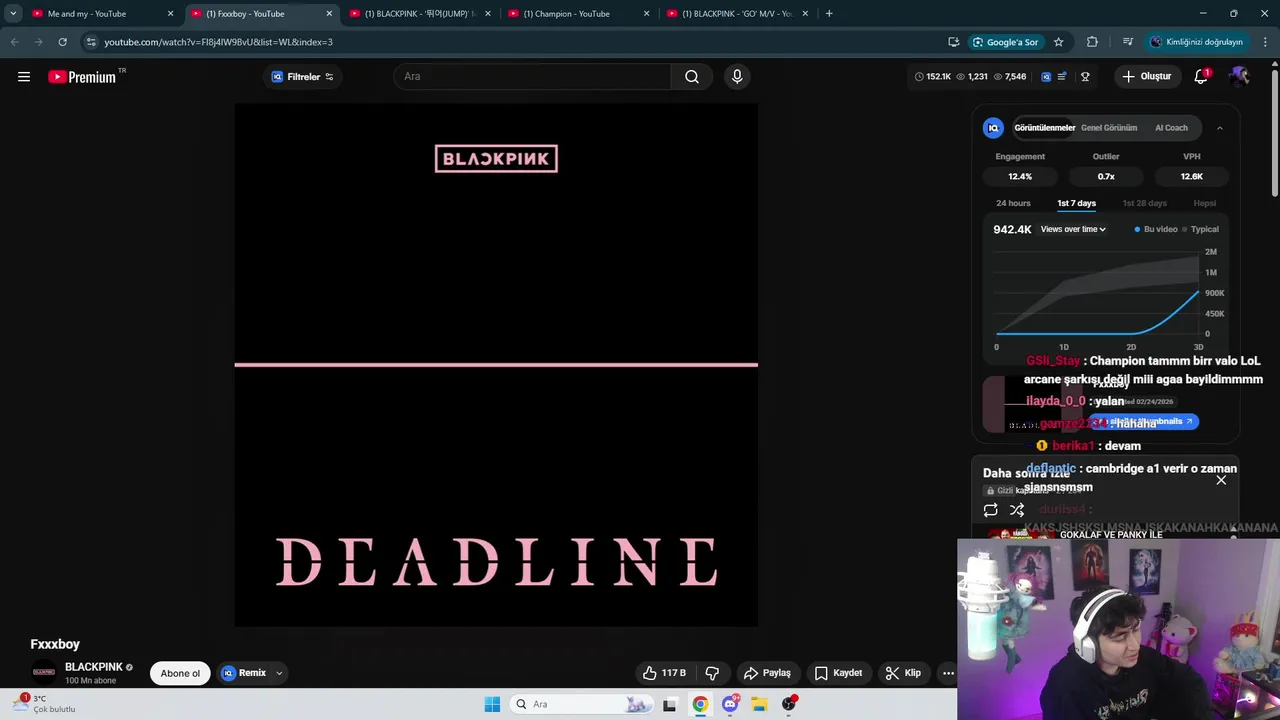Toggle the Typical legend series
Screen dimensions: 1280x720
pyautogui.click(x=1200, y=229)
